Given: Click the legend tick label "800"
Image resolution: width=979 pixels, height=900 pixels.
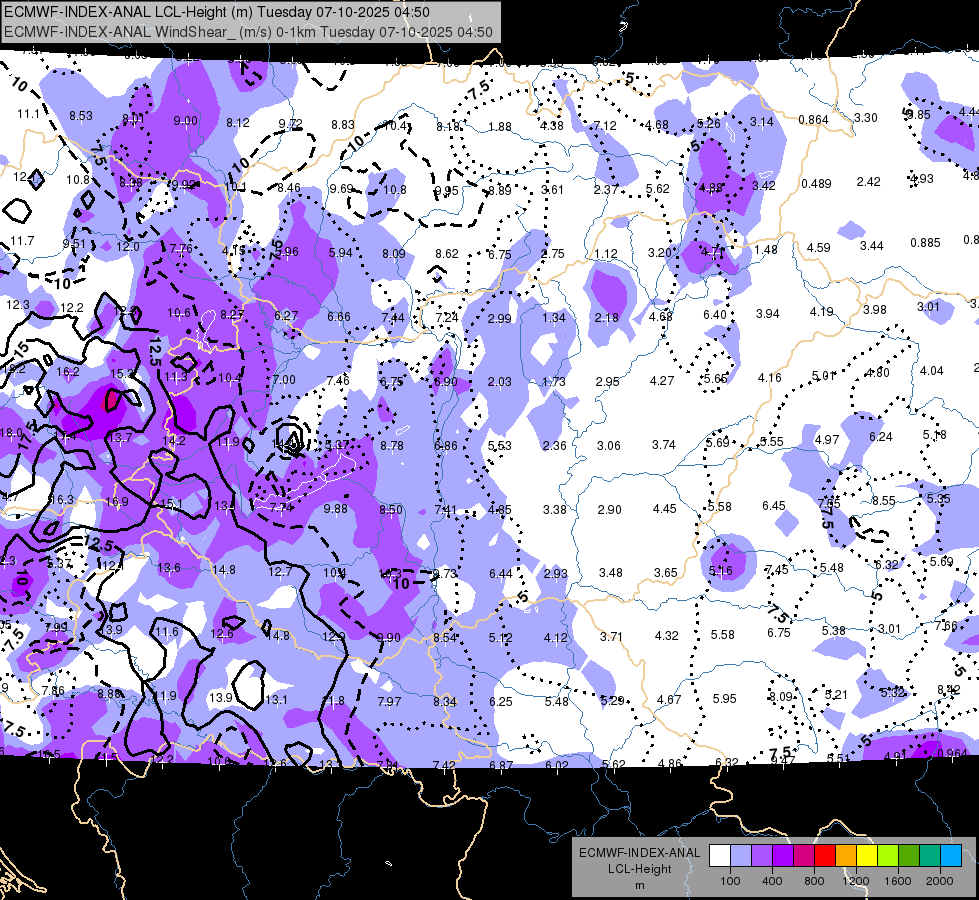Looking at the screenshot, I should 814,881.
